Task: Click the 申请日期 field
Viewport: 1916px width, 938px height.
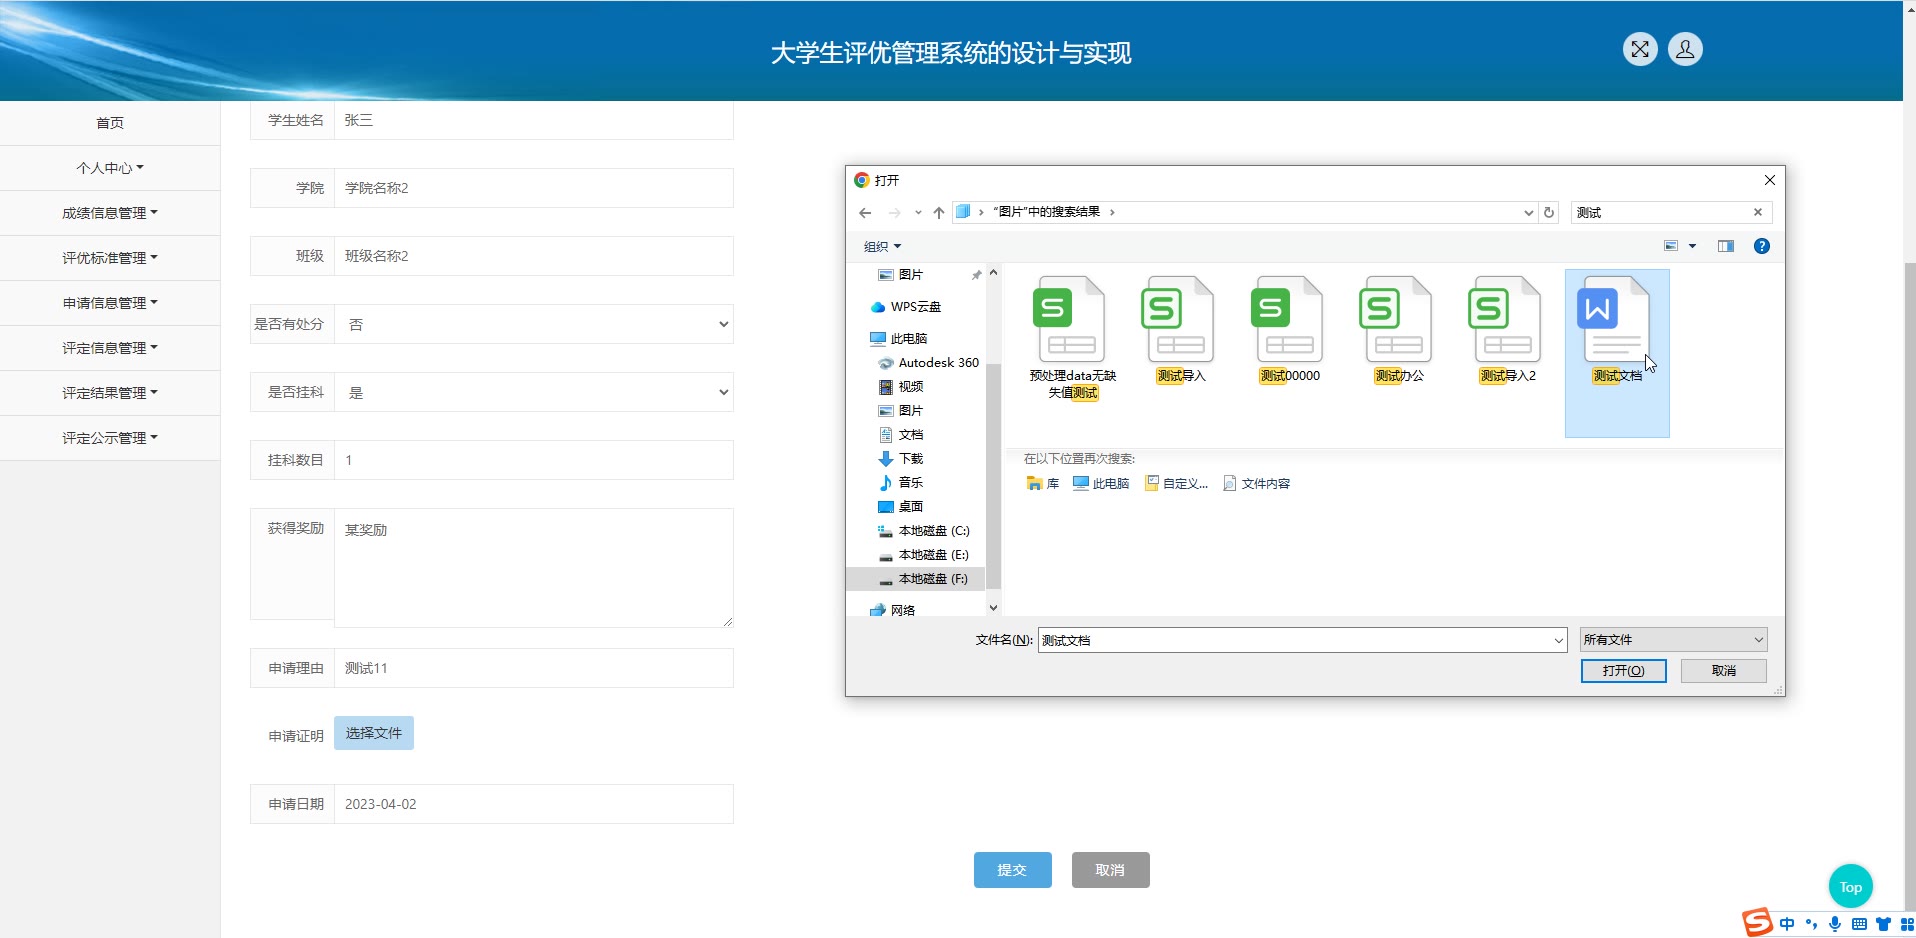Action: tap(534, 804)
